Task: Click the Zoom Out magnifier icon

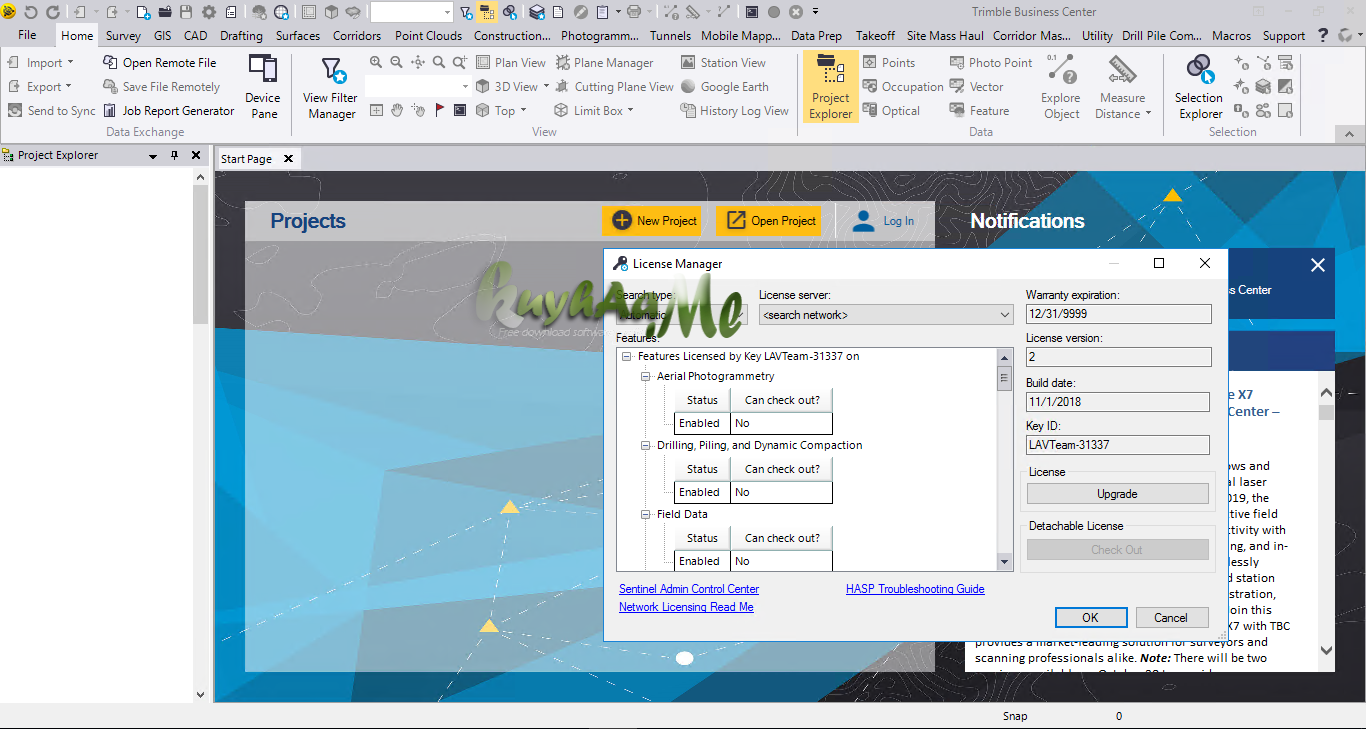Action: pos(397,62)
